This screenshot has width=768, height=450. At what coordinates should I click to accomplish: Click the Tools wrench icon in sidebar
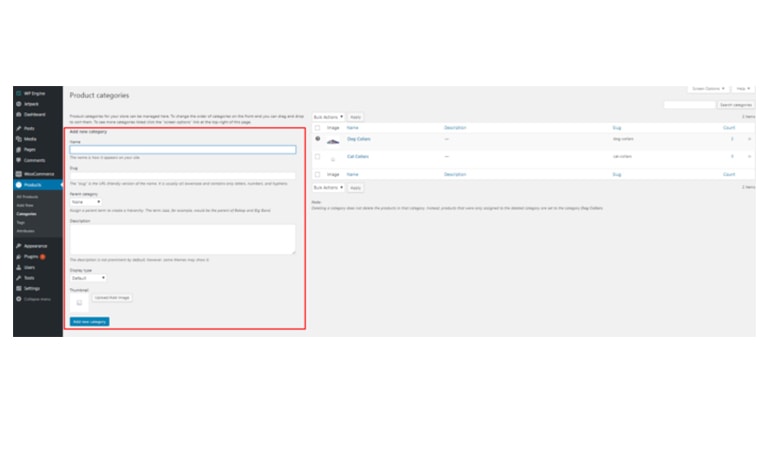click(x=19, y=278)
